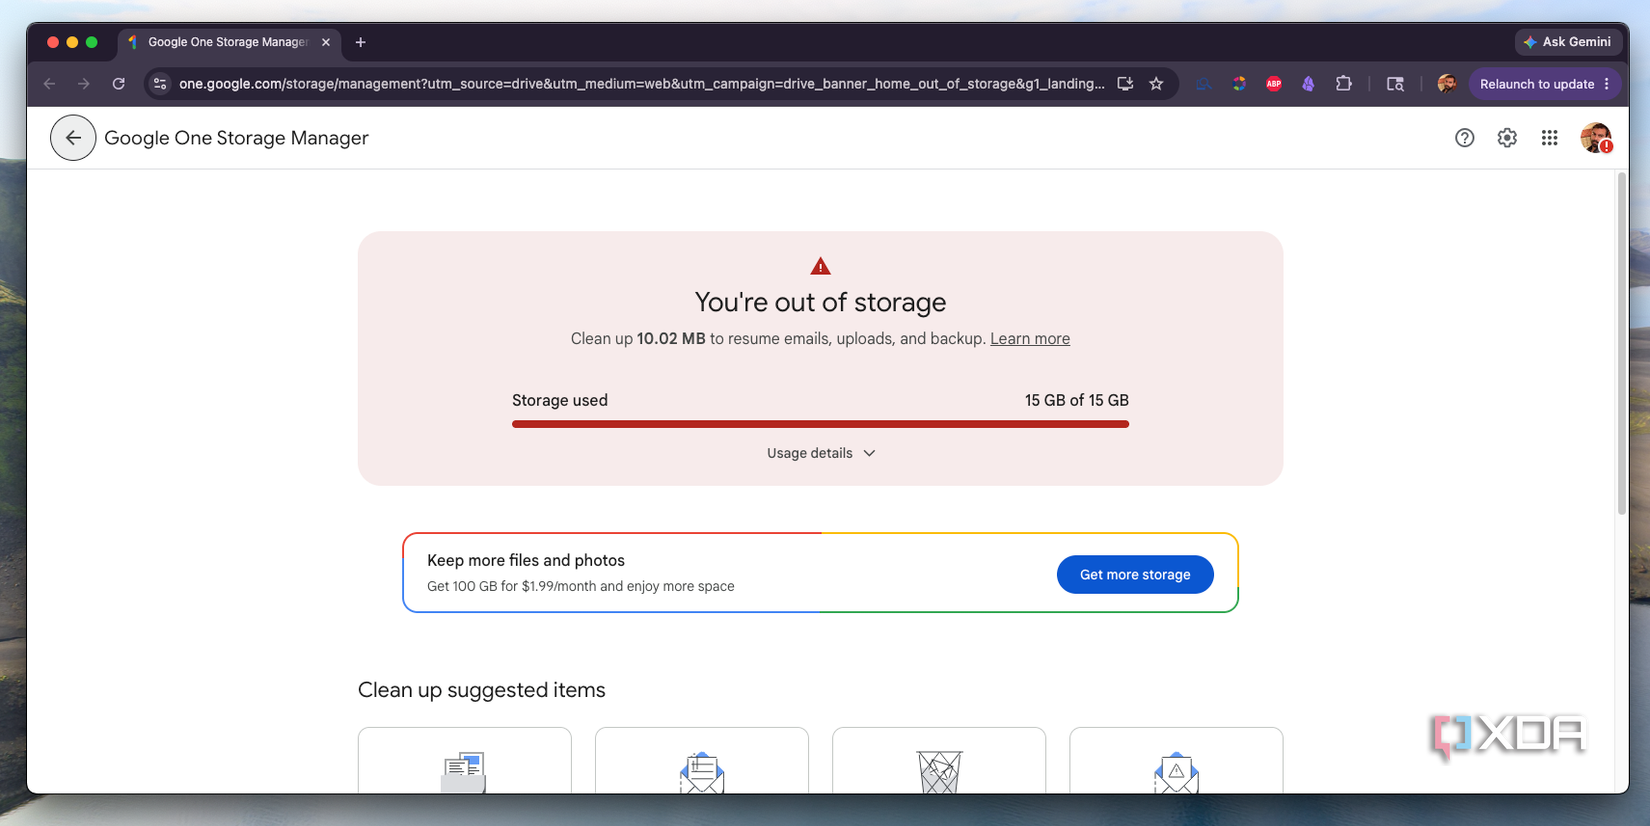Close the Google One Storage Manager tab
The image size is (1650, 826).
point(326,42)
